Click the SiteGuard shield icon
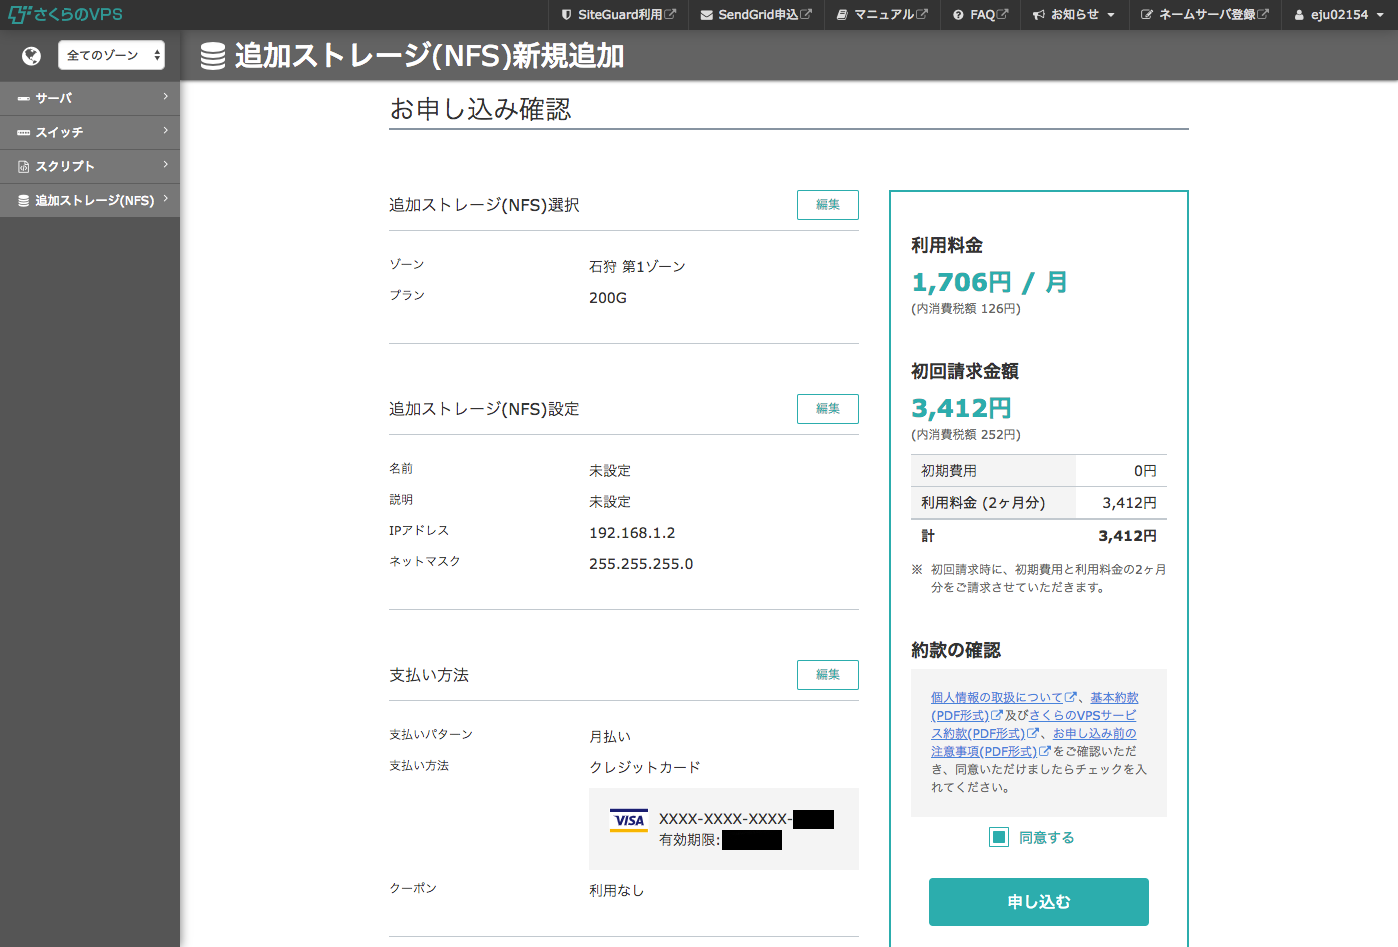 click(x=567, y=15)
